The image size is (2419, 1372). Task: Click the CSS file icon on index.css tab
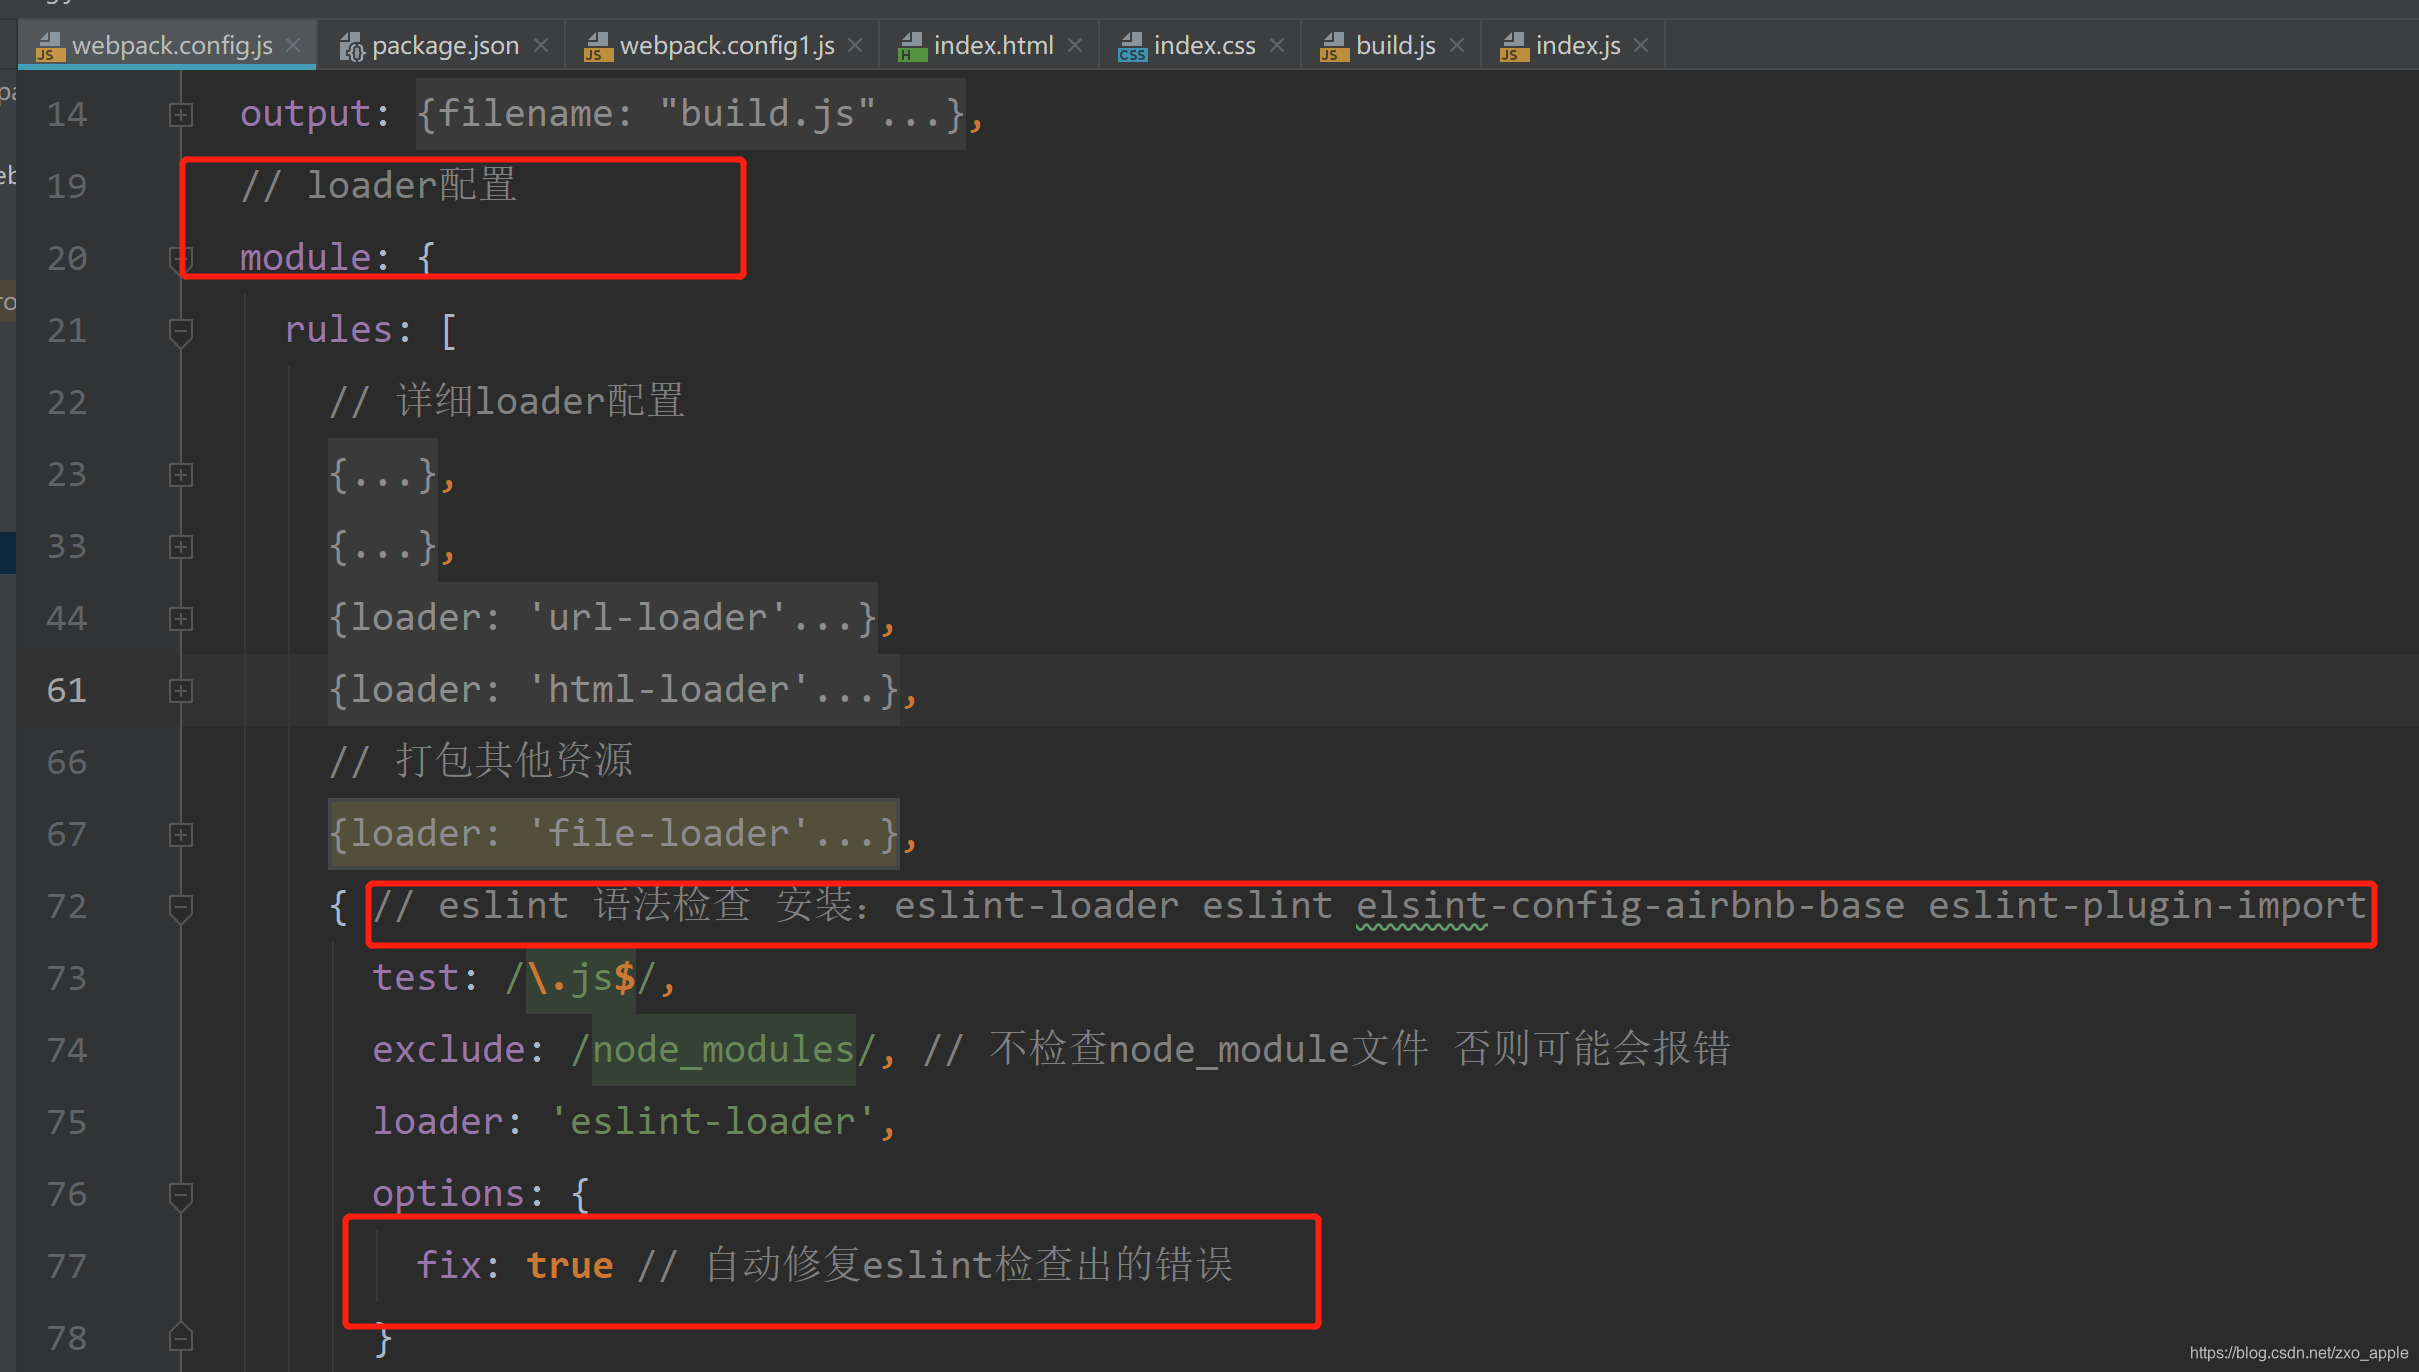point(1132,46)
